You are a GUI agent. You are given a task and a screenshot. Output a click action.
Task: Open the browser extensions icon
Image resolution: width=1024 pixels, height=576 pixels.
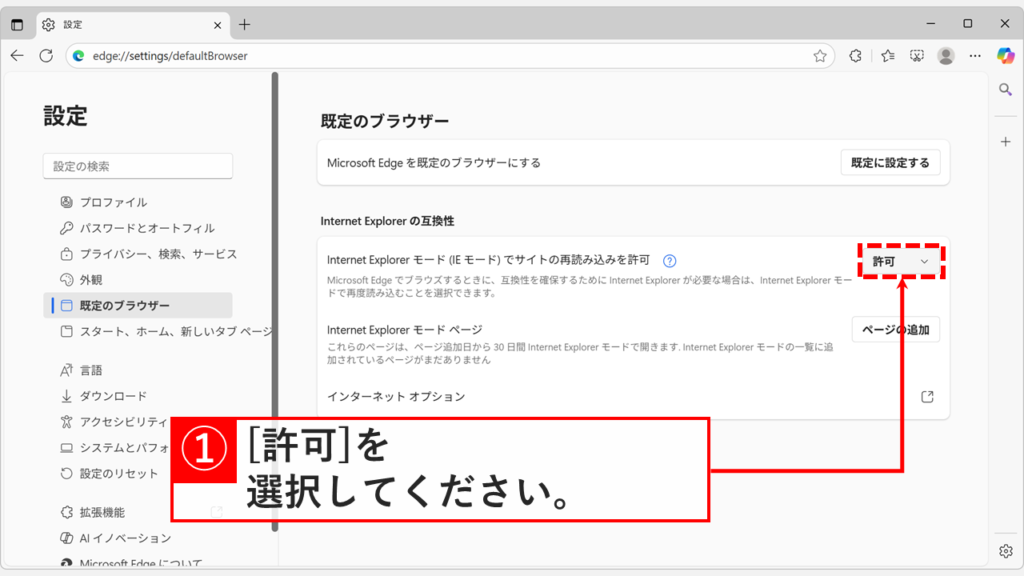tap(855, 56)
